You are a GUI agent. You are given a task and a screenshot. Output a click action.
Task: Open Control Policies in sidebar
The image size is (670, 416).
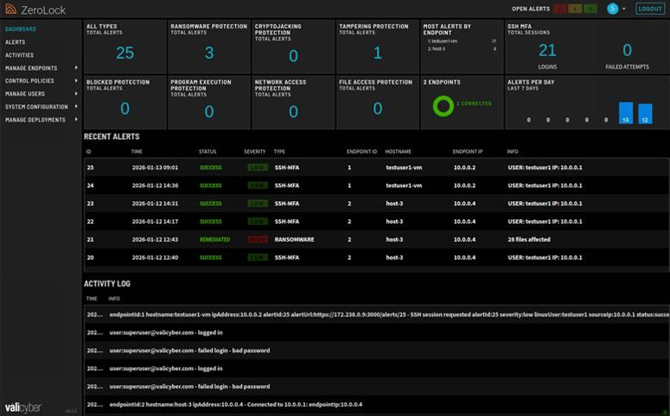point(29,81)
